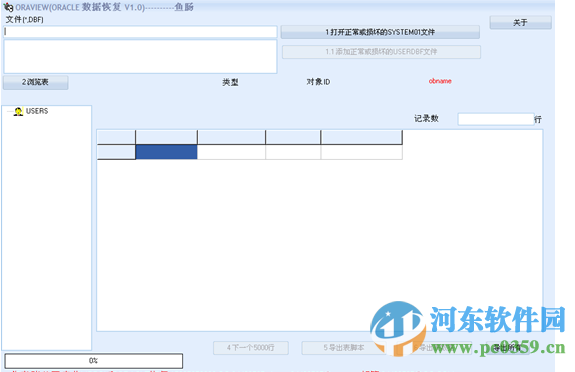
Task: Click the 对象ID label
Action: (318, 82)
